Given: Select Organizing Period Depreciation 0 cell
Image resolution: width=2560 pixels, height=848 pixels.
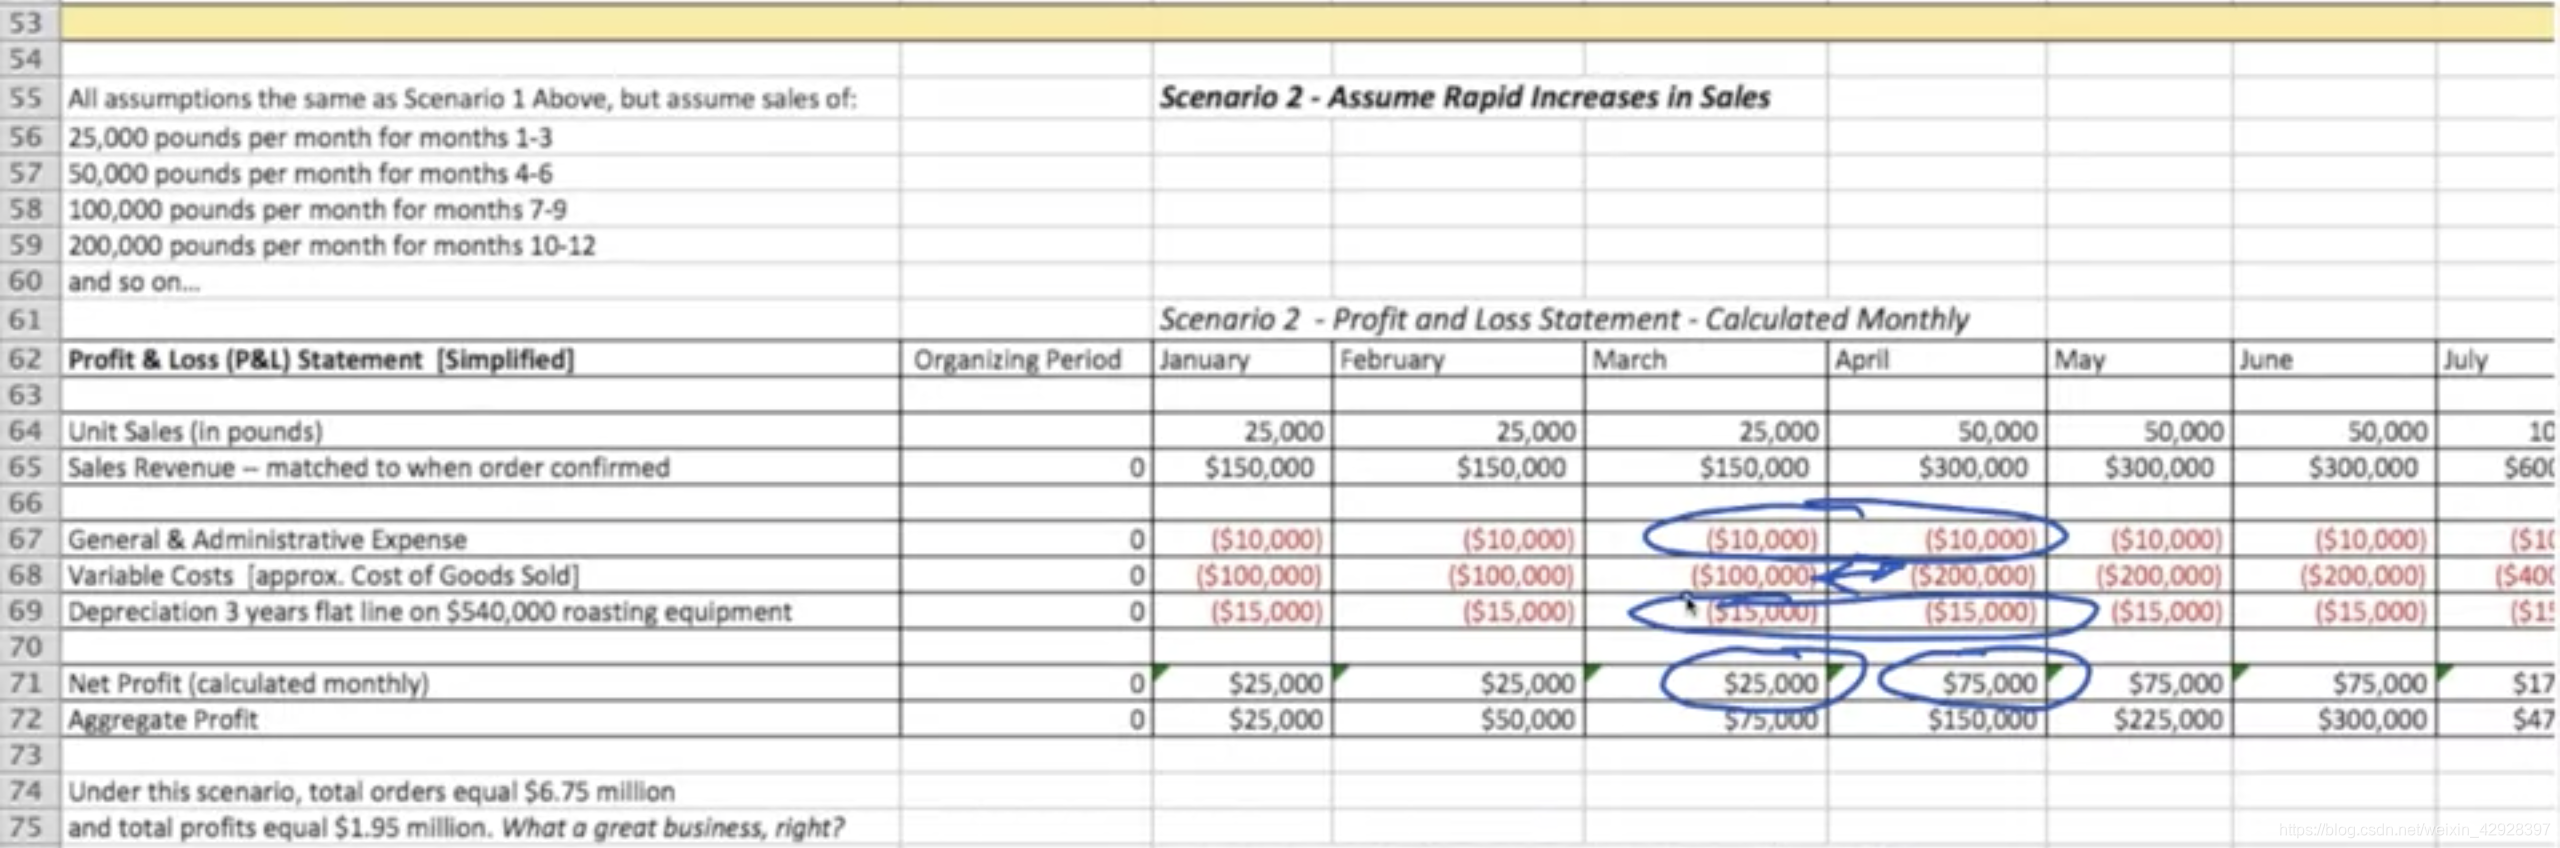Looking at the screenshot, I should (x=1025, y=611).
